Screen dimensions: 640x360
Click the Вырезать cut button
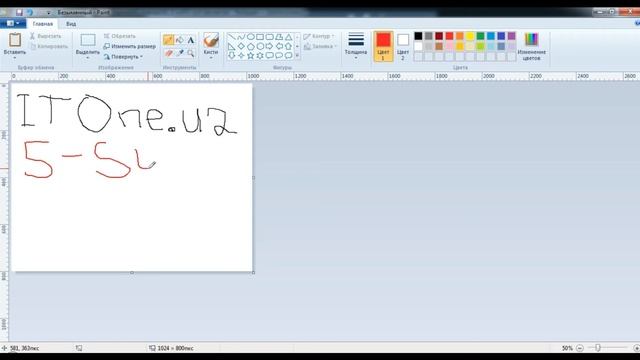click(45, 36)
